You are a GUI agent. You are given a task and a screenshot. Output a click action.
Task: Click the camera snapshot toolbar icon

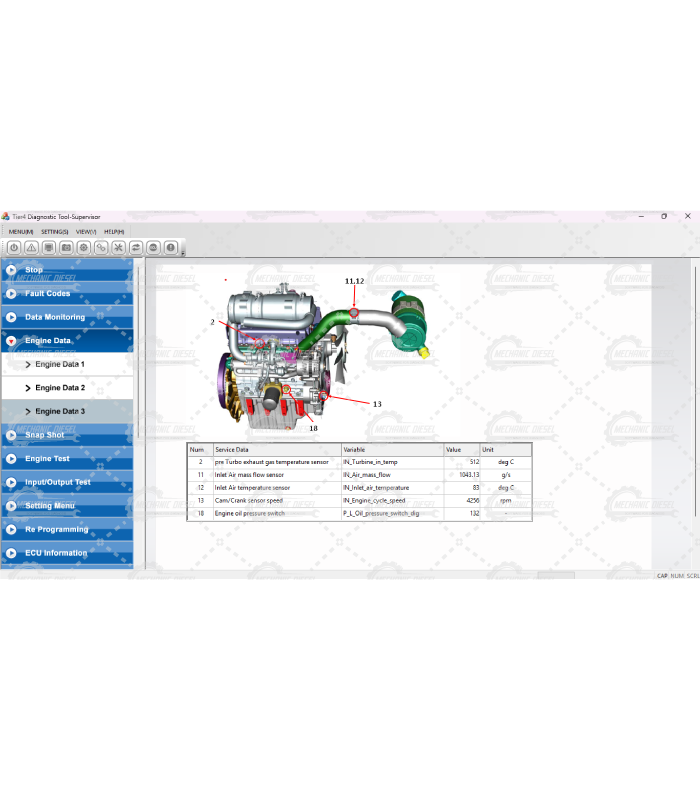coord(66,247)
